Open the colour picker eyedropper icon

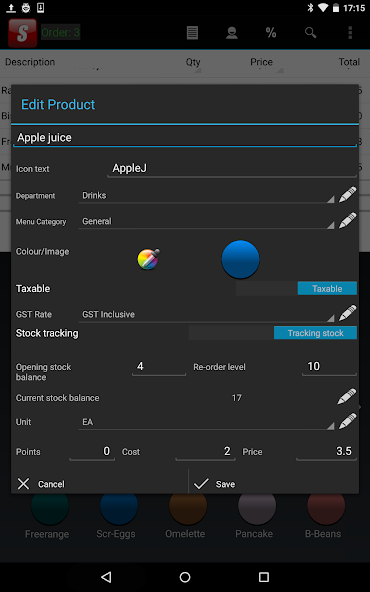tap(148, 259)
